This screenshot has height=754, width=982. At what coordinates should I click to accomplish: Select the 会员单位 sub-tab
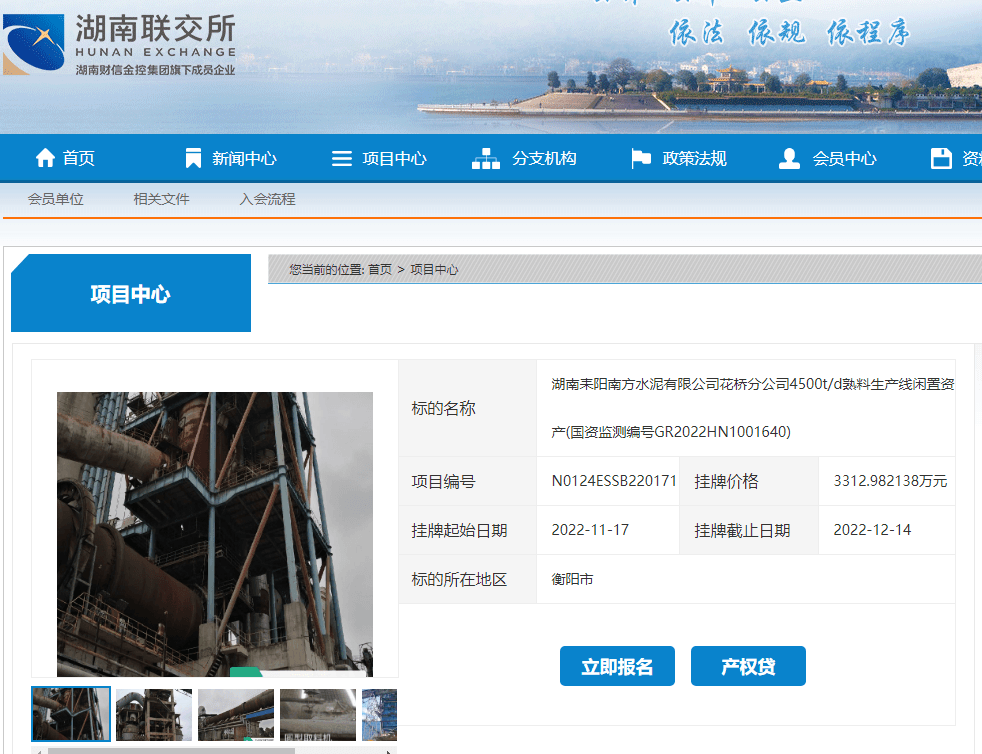(x=56, y=199)
